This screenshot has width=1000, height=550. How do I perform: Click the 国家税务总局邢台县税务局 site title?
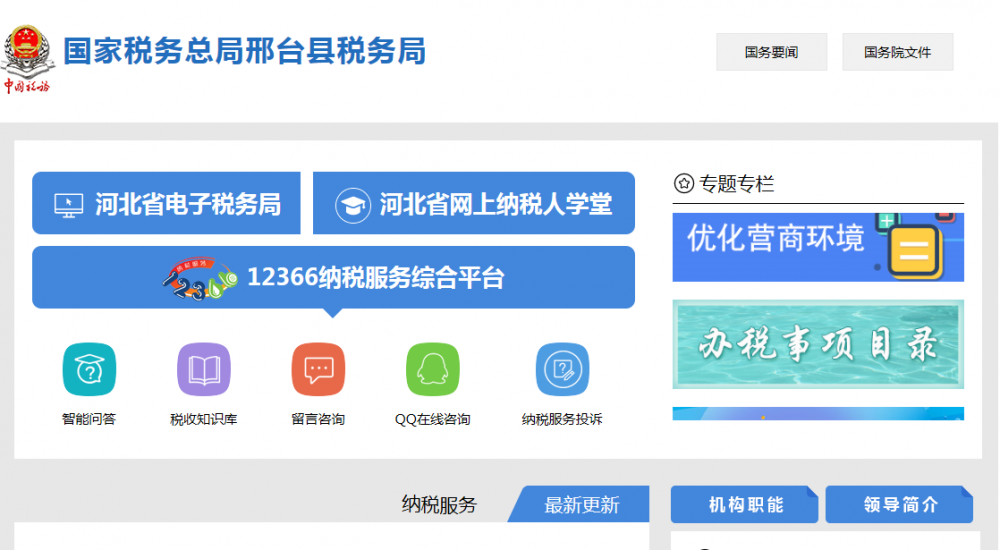click(245, 51)
